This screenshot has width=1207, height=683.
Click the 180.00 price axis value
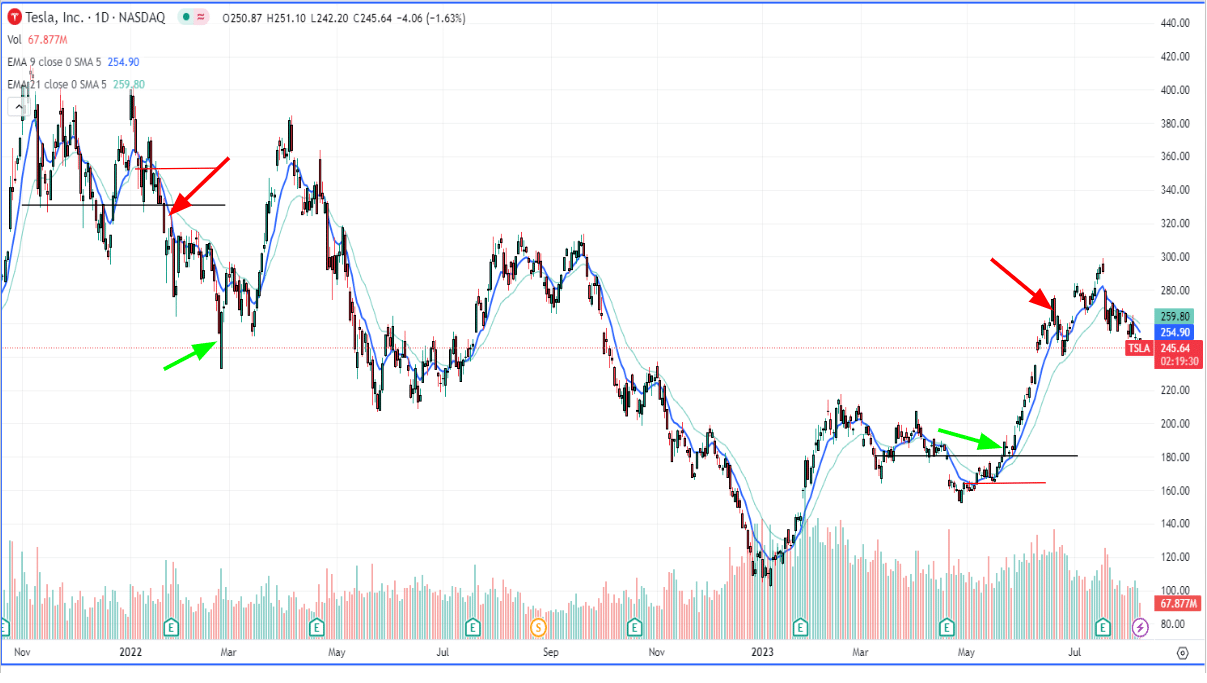tap(1176, 457)
